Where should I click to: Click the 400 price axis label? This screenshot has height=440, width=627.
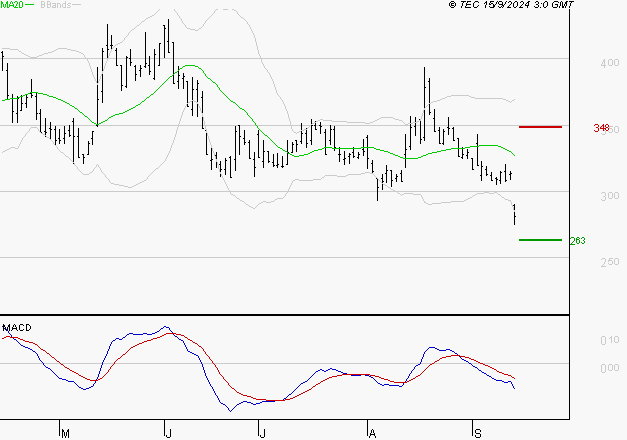(x=610, y=63)
